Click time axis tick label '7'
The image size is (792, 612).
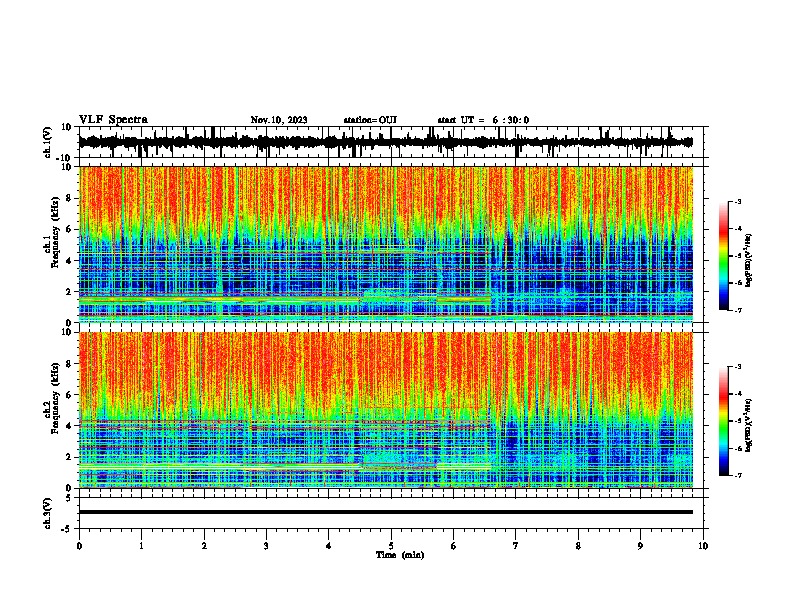[516, 546]
